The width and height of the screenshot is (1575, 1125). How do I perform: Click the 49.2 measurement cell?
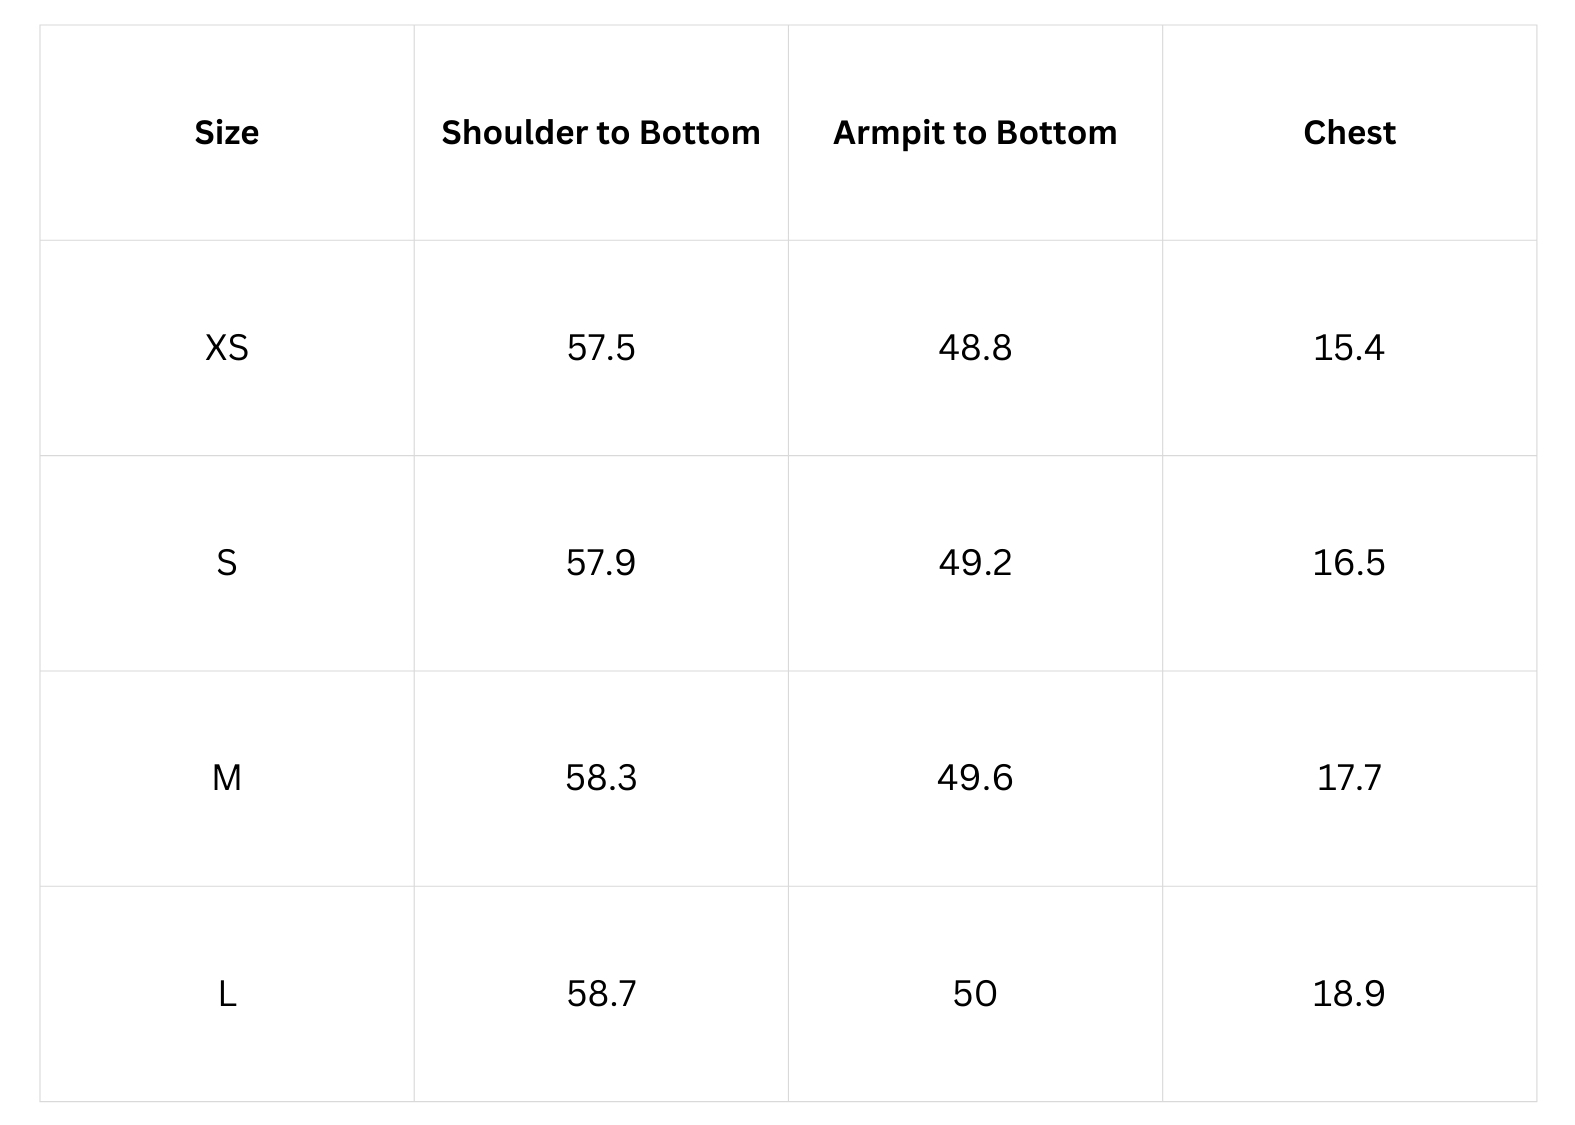coord(975,563)
